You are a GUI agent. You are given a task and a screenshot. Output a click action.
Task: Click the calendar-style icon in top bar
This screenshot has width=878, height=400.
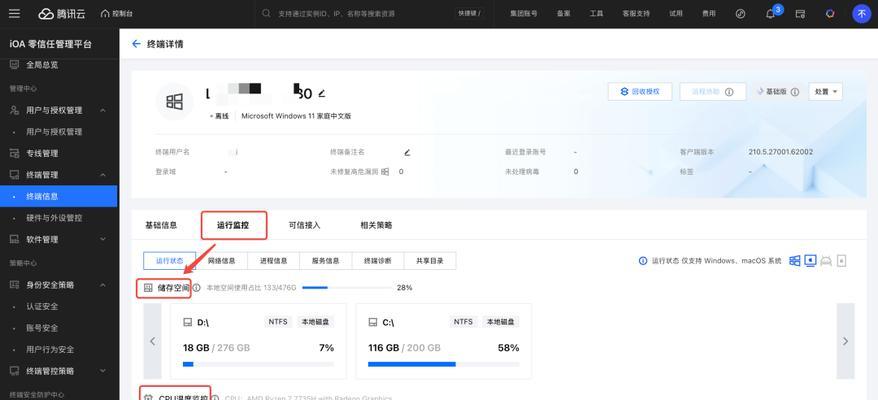point(801,14)
